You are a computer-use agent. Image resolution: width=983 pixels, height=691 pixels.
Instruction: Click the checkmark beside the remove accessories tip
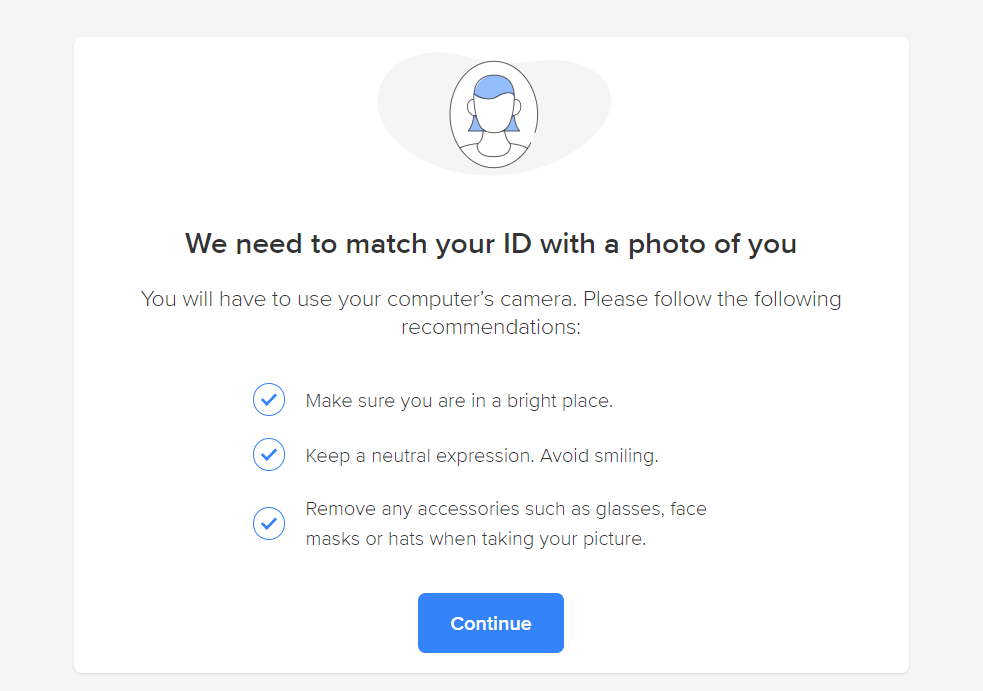tap(269, 523)
